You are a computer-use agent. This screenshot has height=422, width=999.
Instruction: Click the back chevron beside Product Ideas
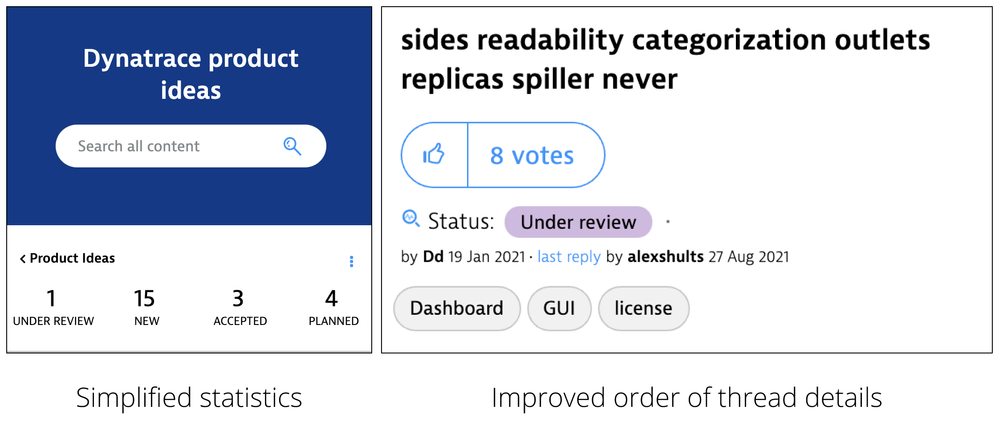pyautogui.click(x=23, y=259)
